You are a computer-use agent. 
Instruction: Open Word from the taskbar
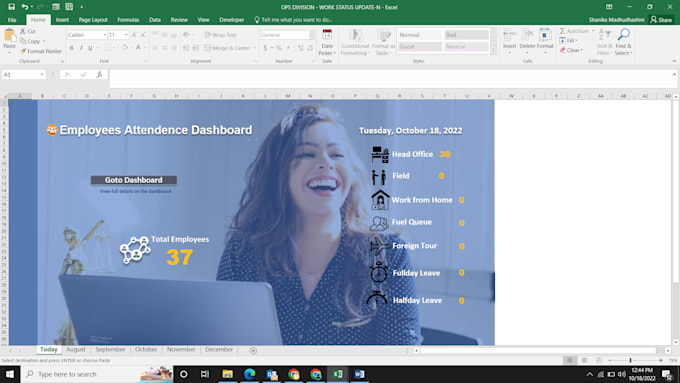click(360, 374)
